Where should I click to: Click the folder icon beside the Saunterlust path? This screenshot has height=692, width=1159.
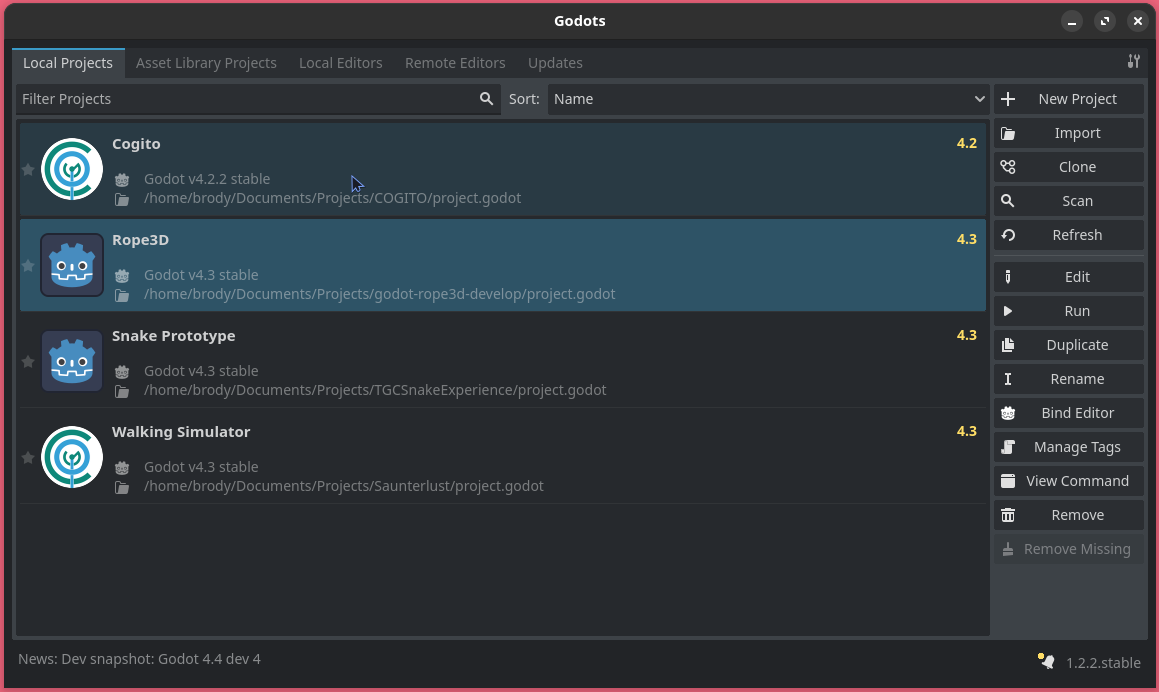pos(122,487)
